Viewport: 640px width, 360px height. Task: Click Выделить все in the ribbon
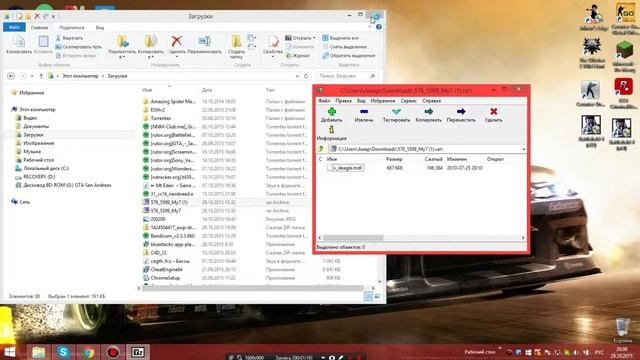pyautogui.click(x=340, y=38)
